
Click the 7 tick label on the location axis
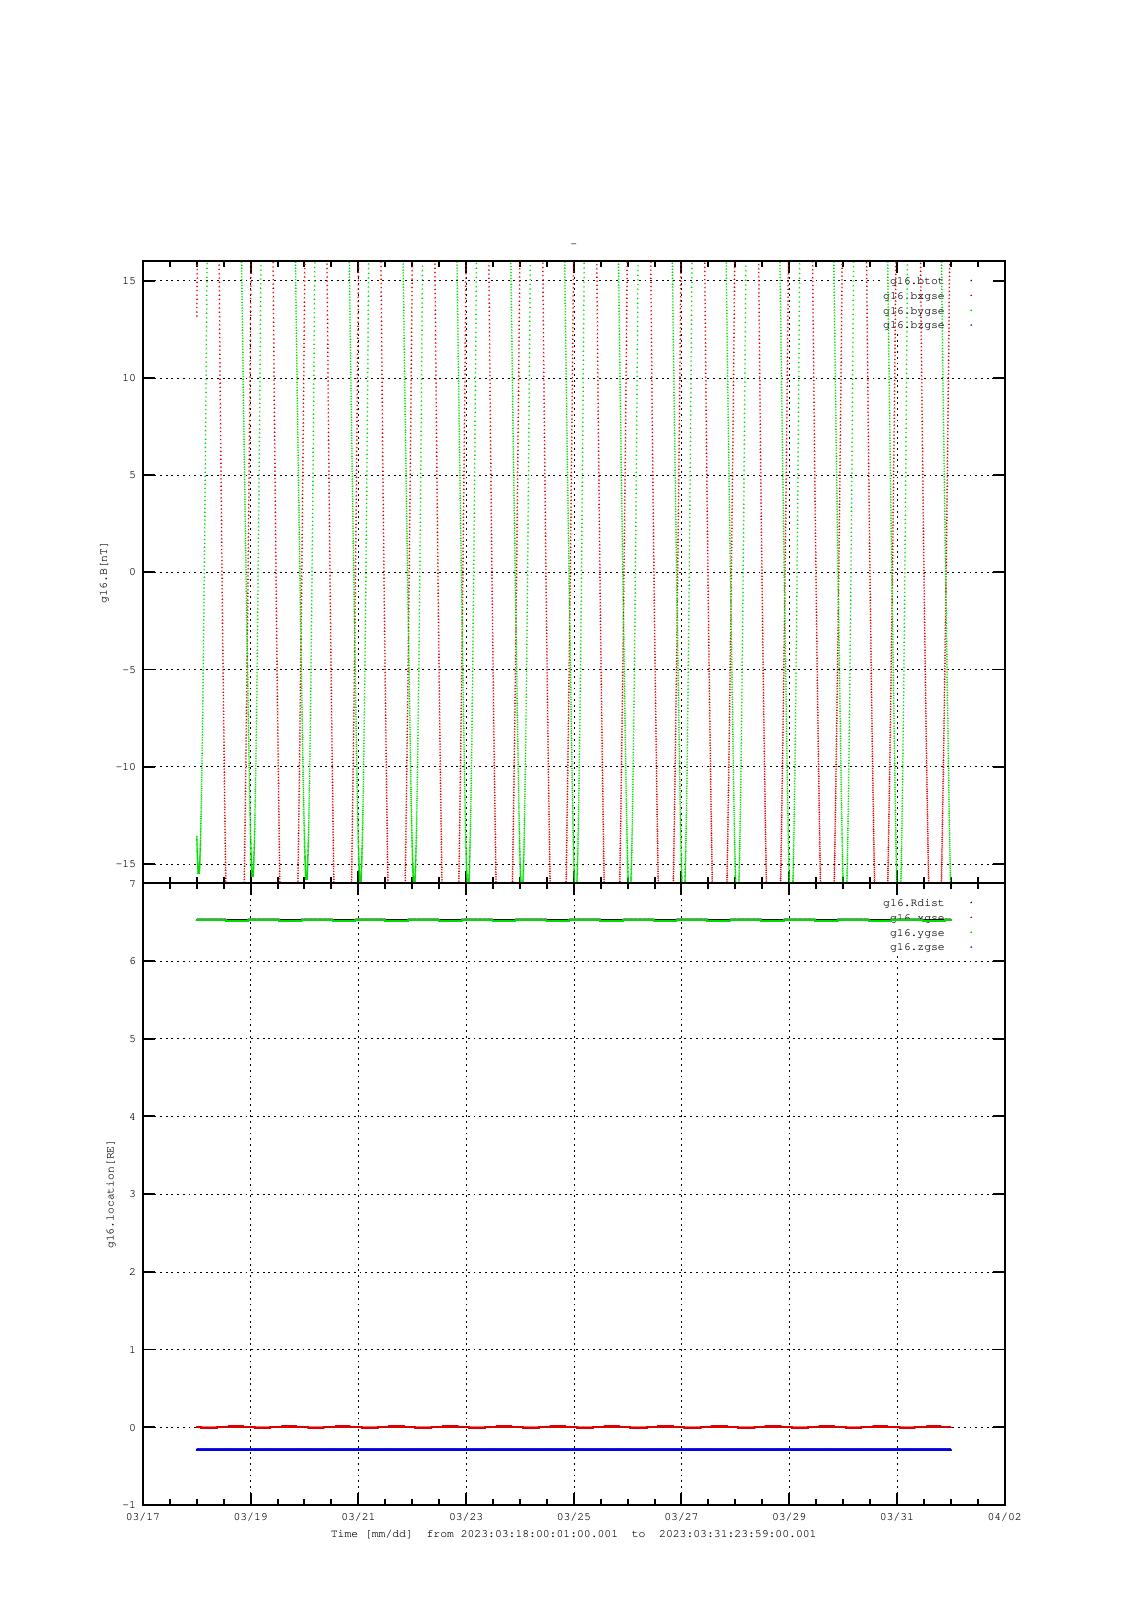132,884
